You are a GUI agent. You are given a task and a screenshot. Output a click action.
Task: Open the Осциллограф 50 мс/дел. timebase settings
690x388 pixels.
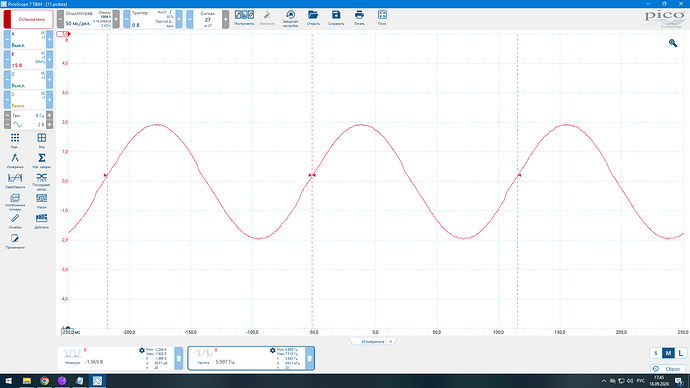pyautogui.click(x=88, y=19)
